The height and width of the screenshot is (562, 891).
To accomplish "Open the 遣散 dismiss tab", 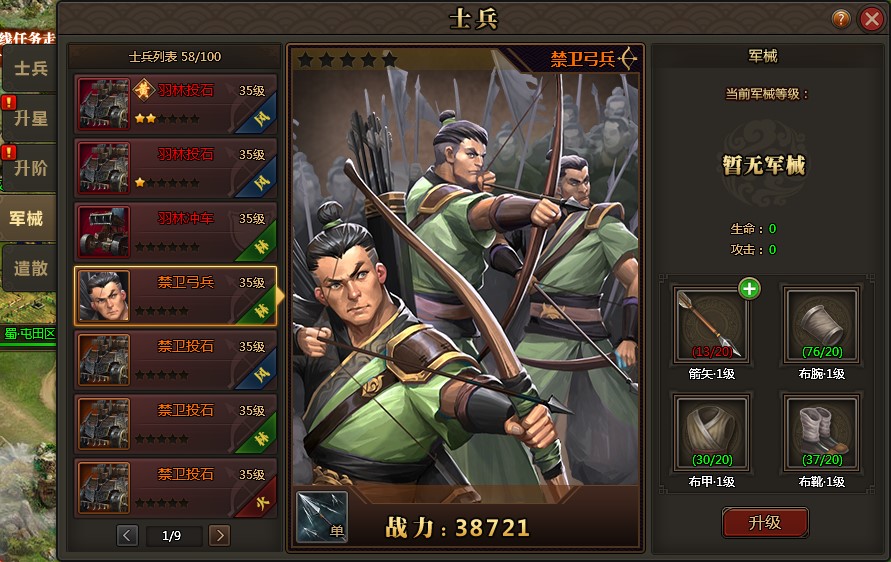I will pyautogui.click(x=30, y=268).
